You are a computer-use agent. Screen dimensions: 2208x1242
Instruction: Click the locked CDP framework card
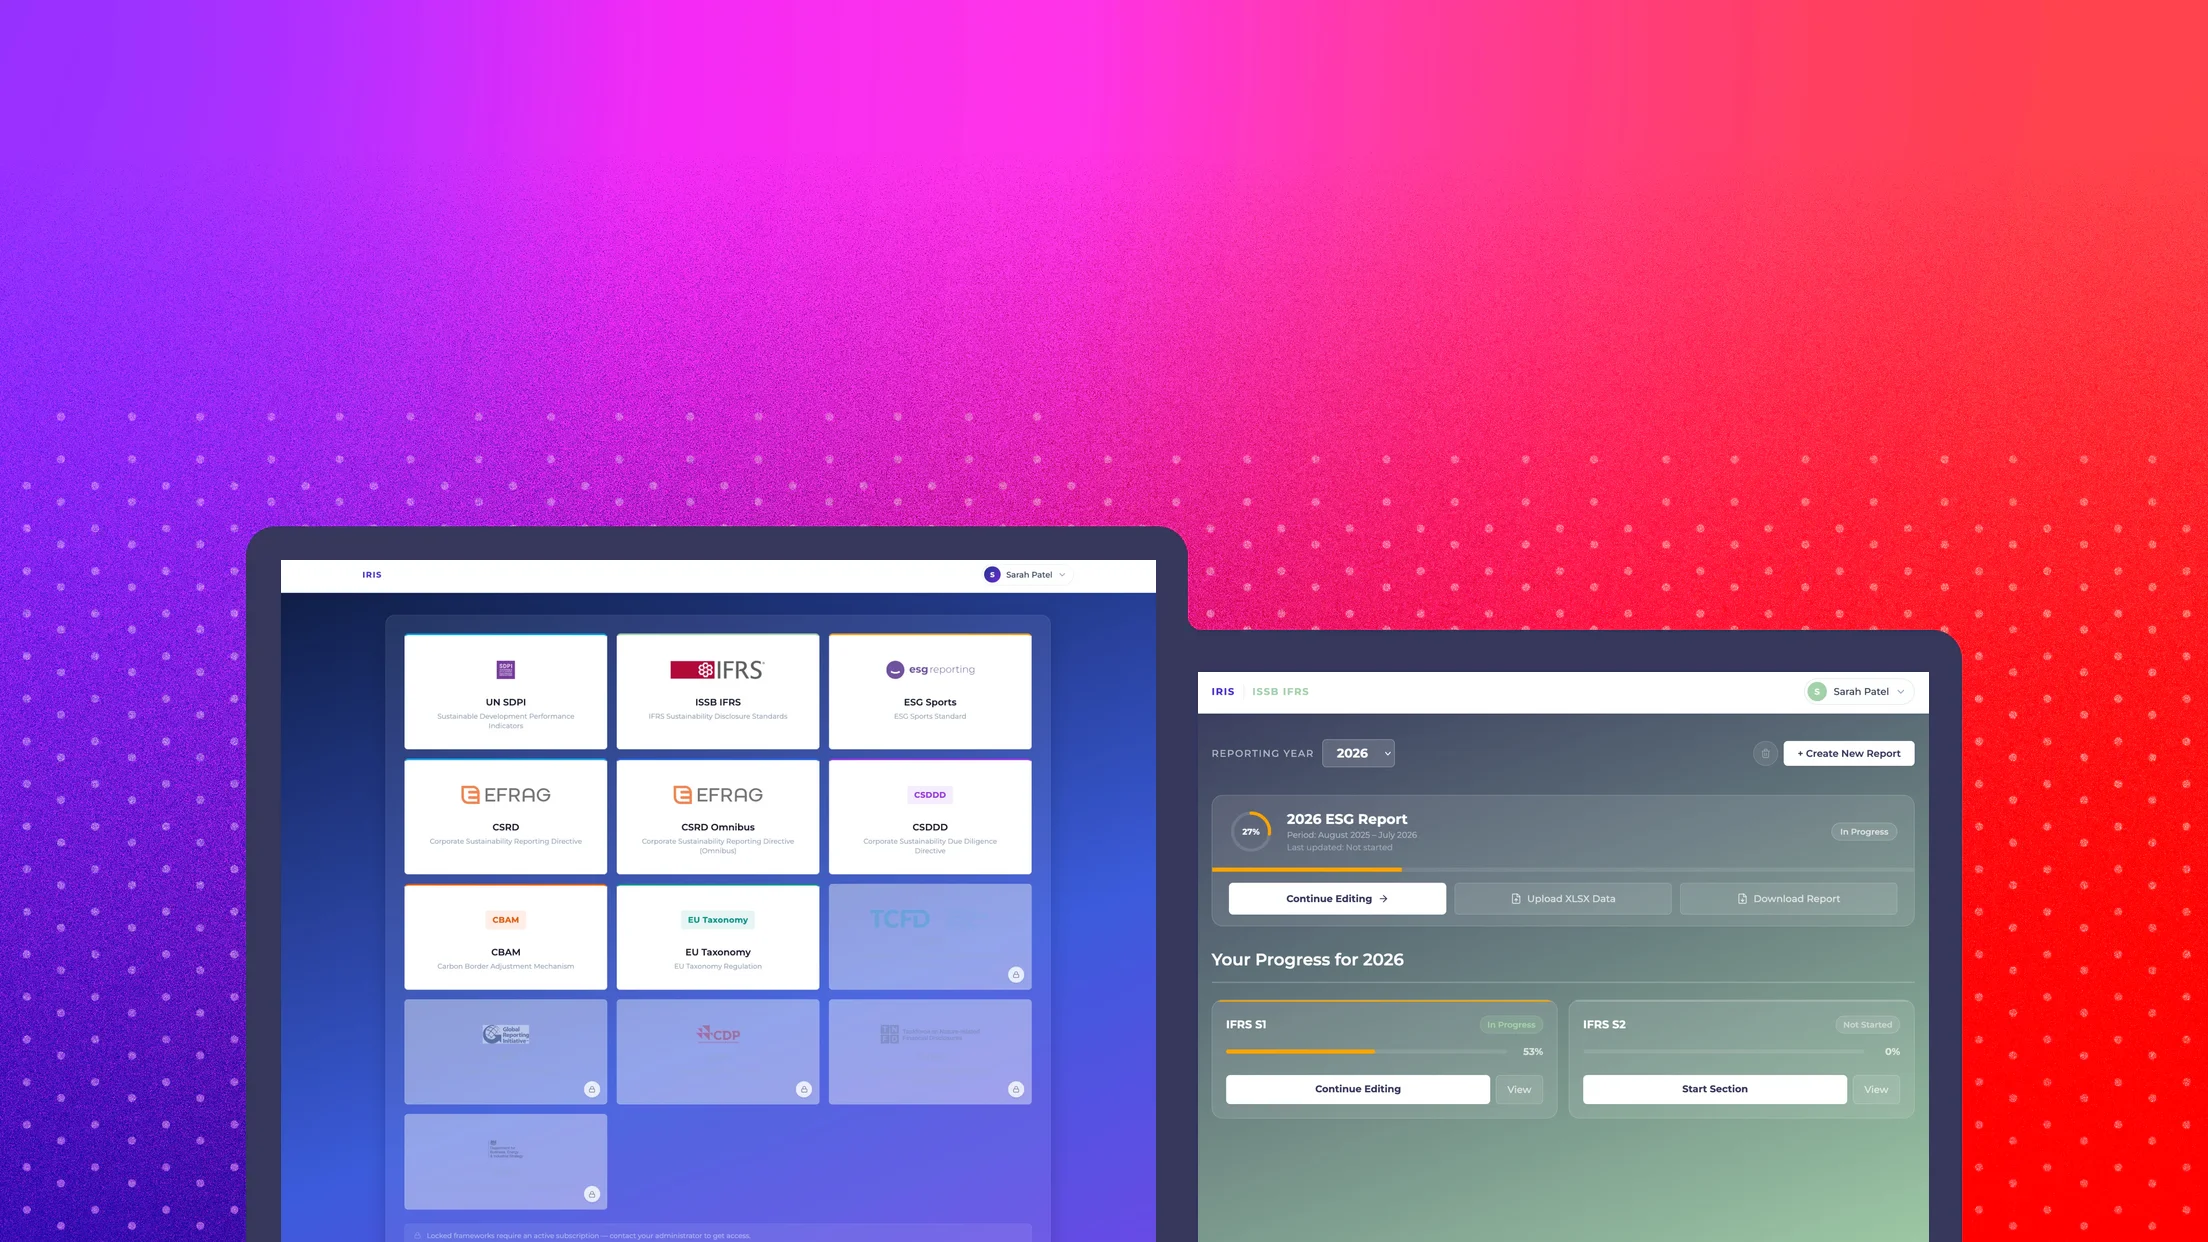coord(718,1052)
